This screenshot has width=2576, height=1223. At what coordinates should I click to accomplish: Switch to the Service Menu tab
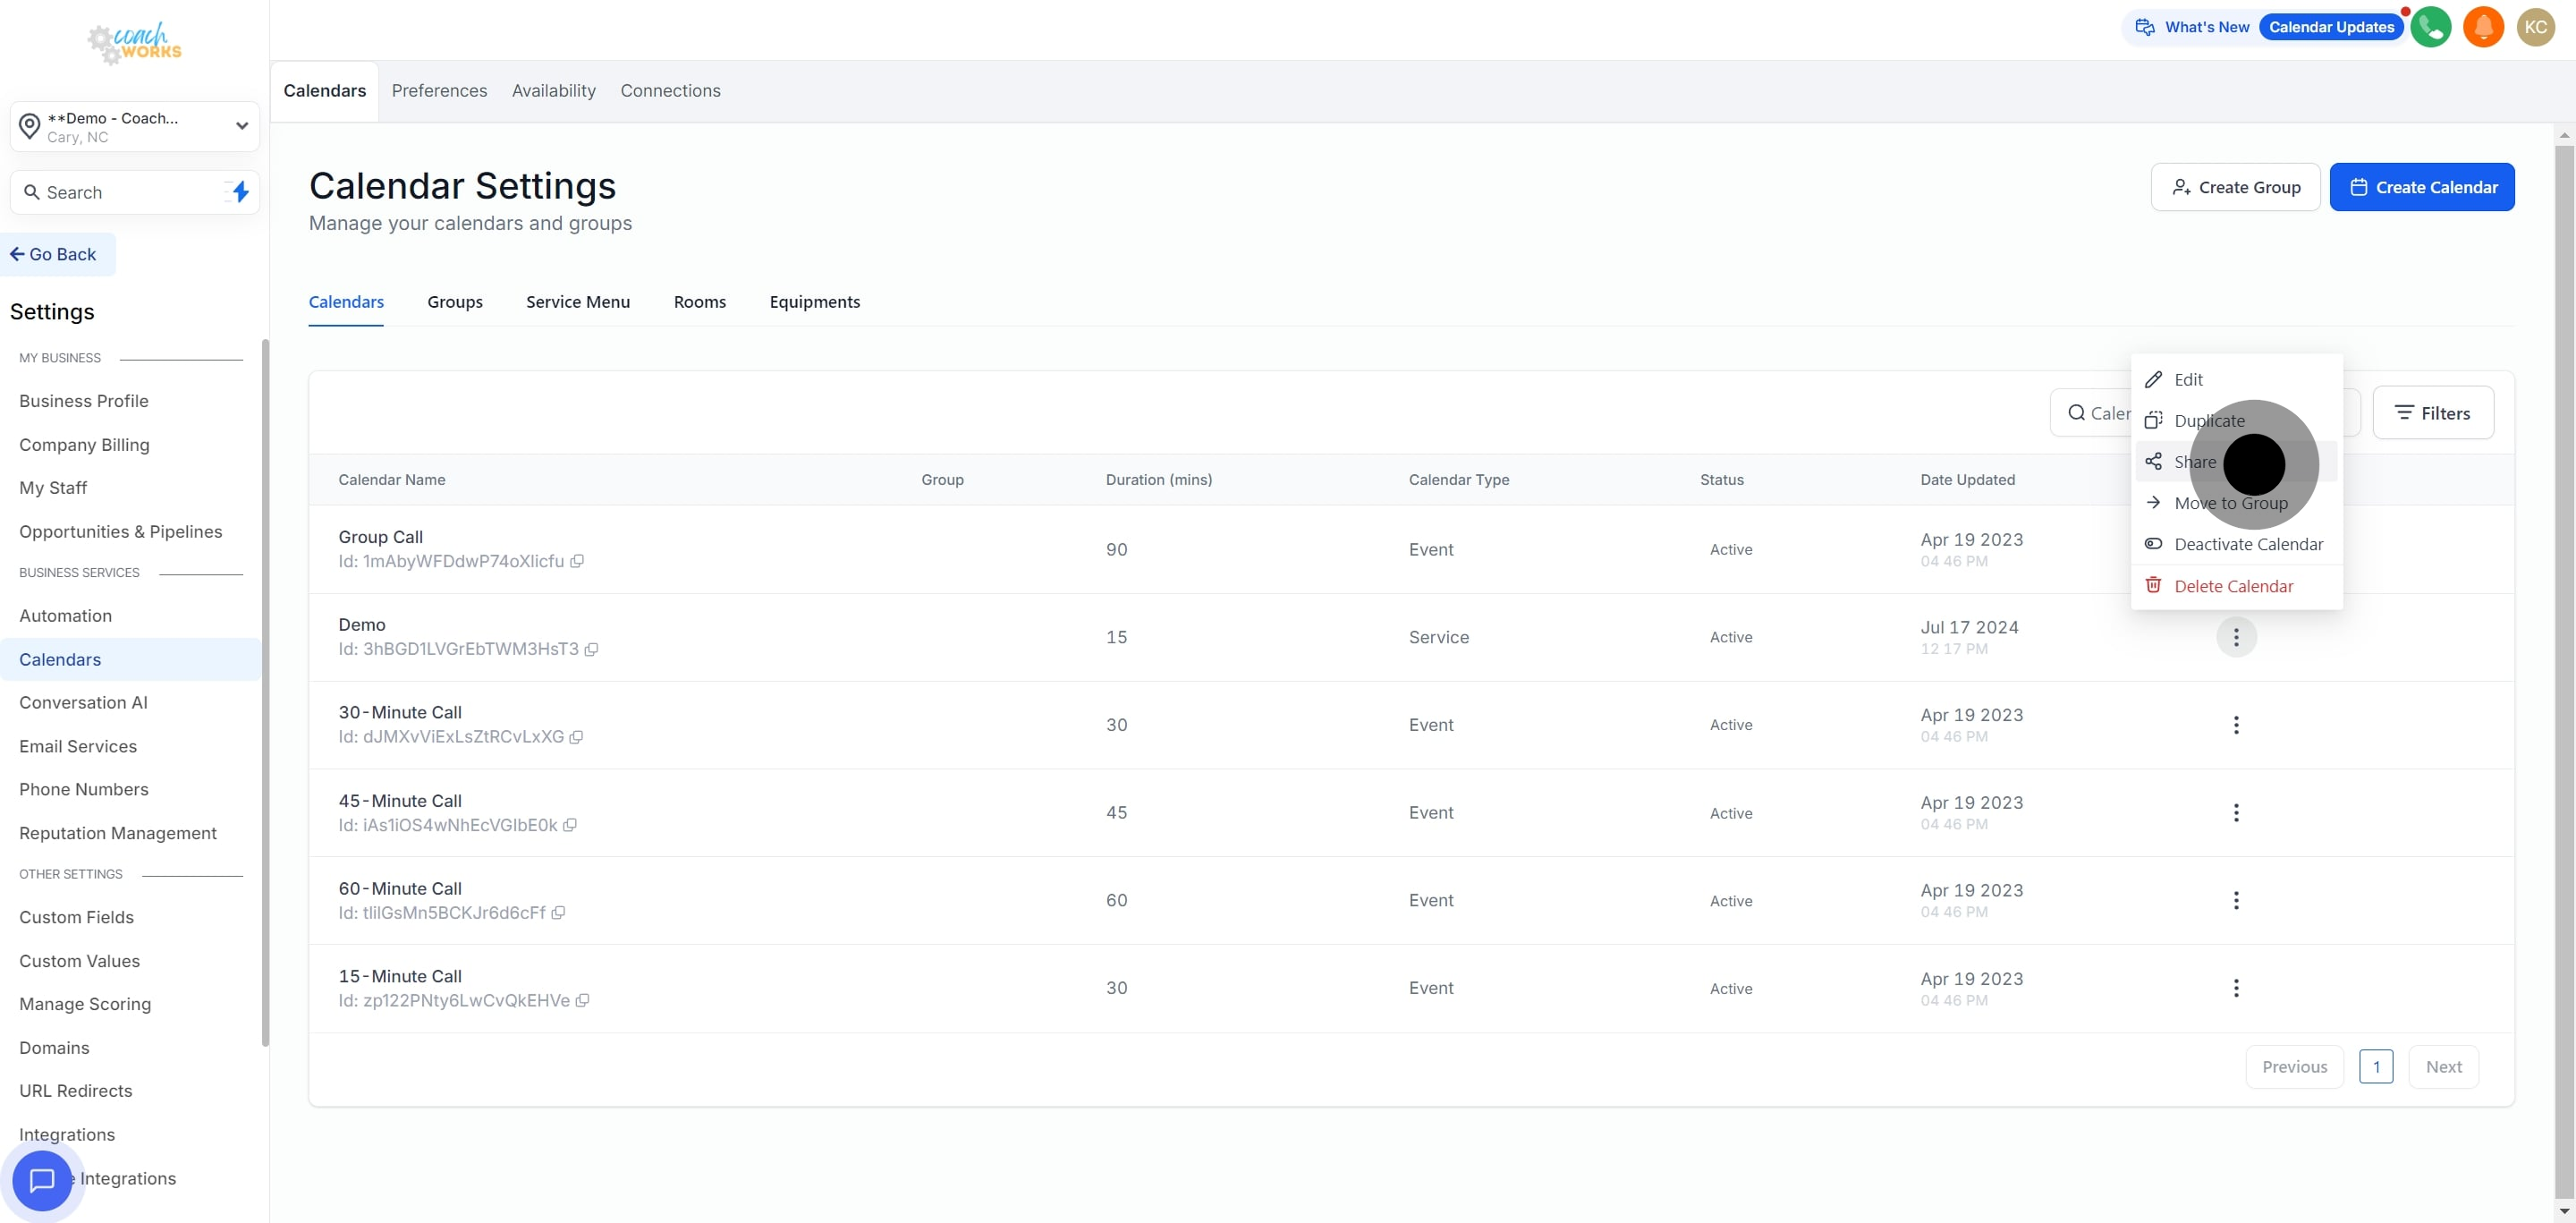(x=578, y=302)
